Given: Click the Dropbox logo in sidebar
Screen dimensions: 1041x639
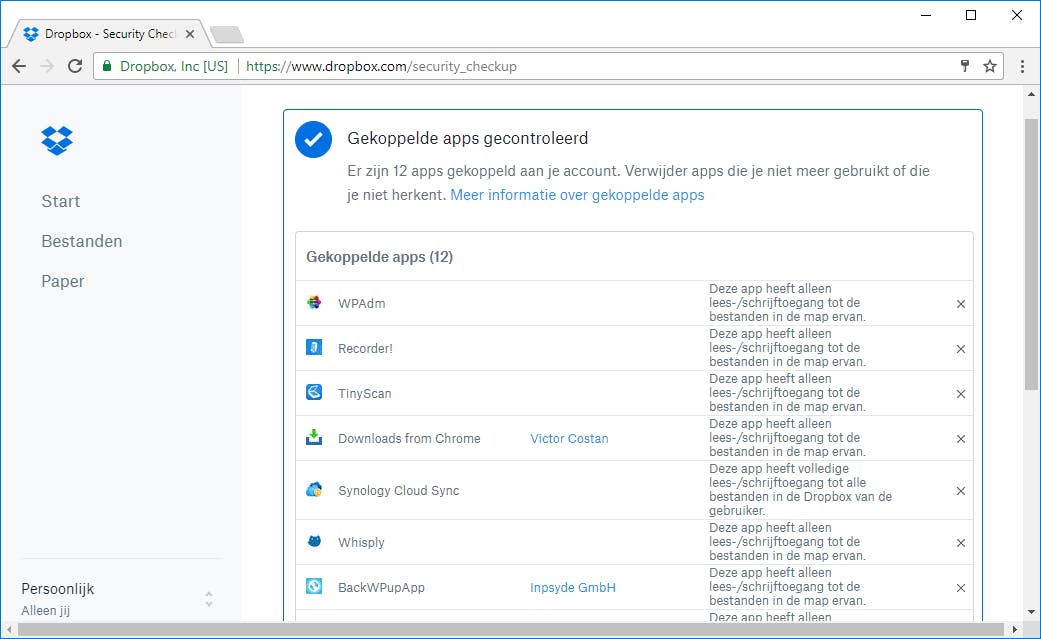Looking at the screenshot, I should click(57, 140).
